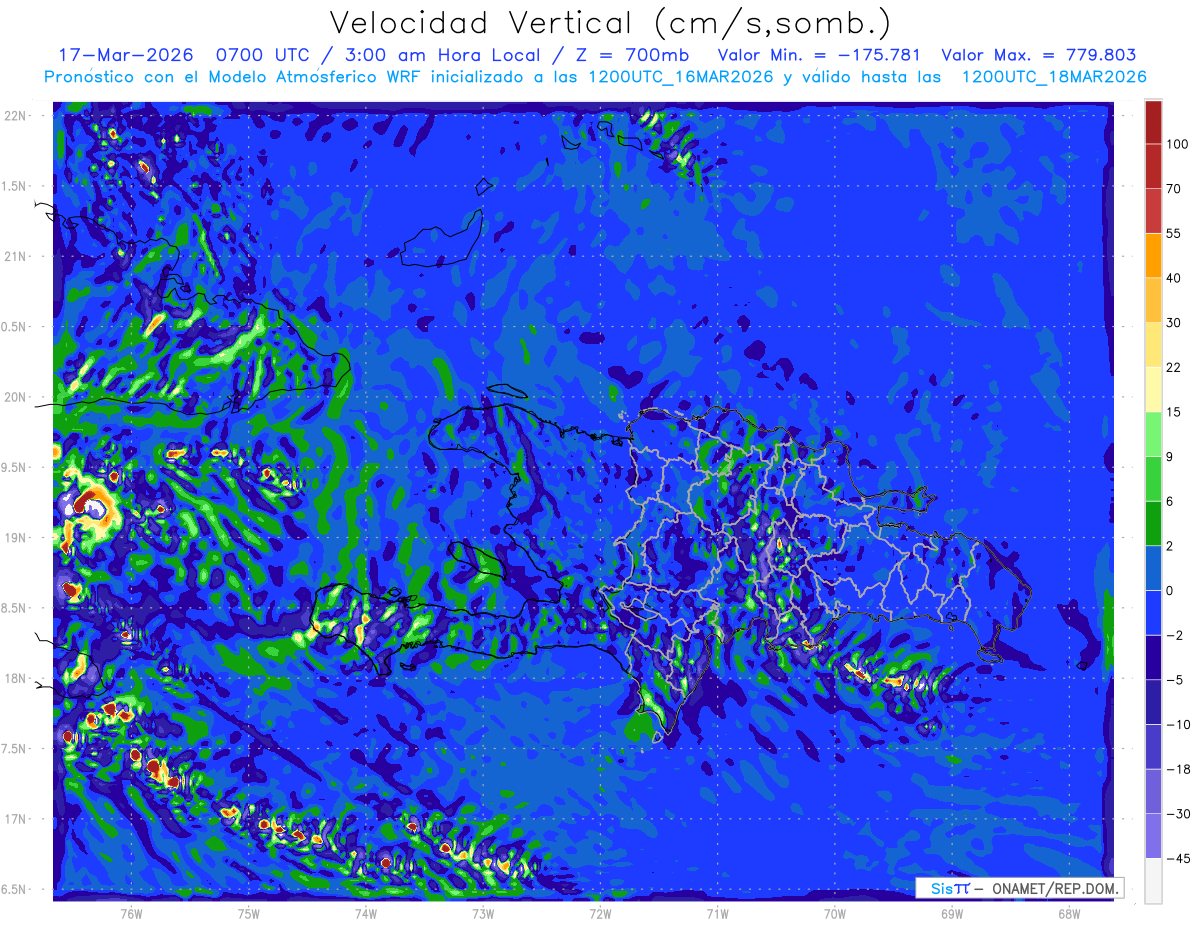Screen dimensions: 1200x927
Task: Click the '75W' longitude label
Action: click(x=249, y=913)
